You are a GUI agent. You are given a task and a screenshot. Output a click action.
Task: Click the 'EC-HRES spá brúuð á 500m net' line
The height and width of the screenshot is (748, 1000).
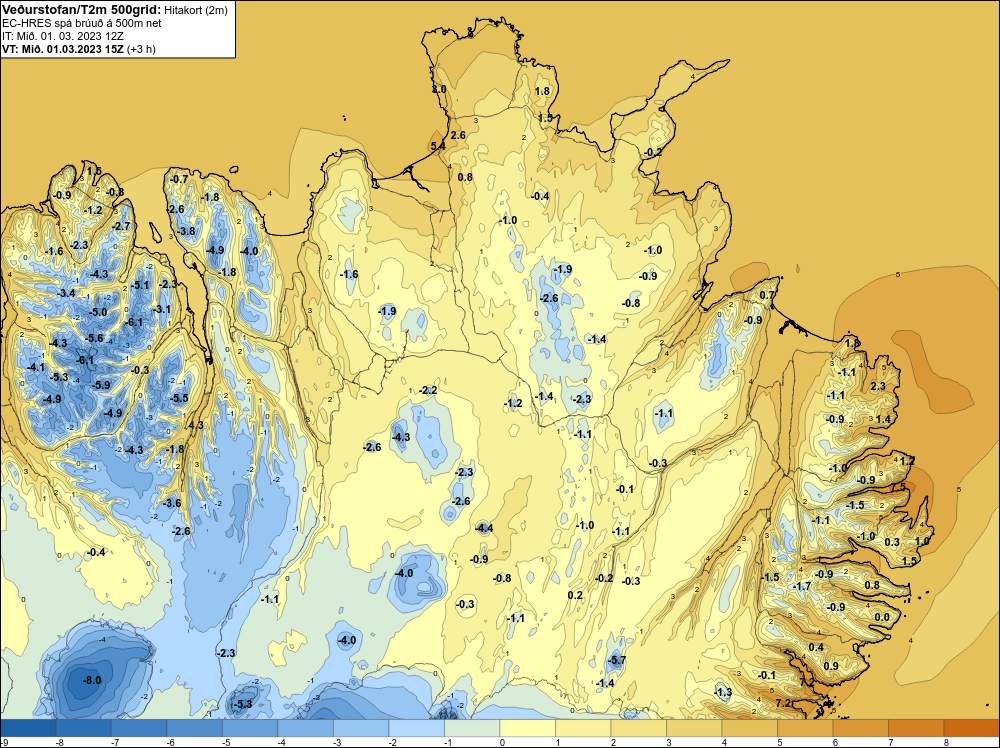82,24
